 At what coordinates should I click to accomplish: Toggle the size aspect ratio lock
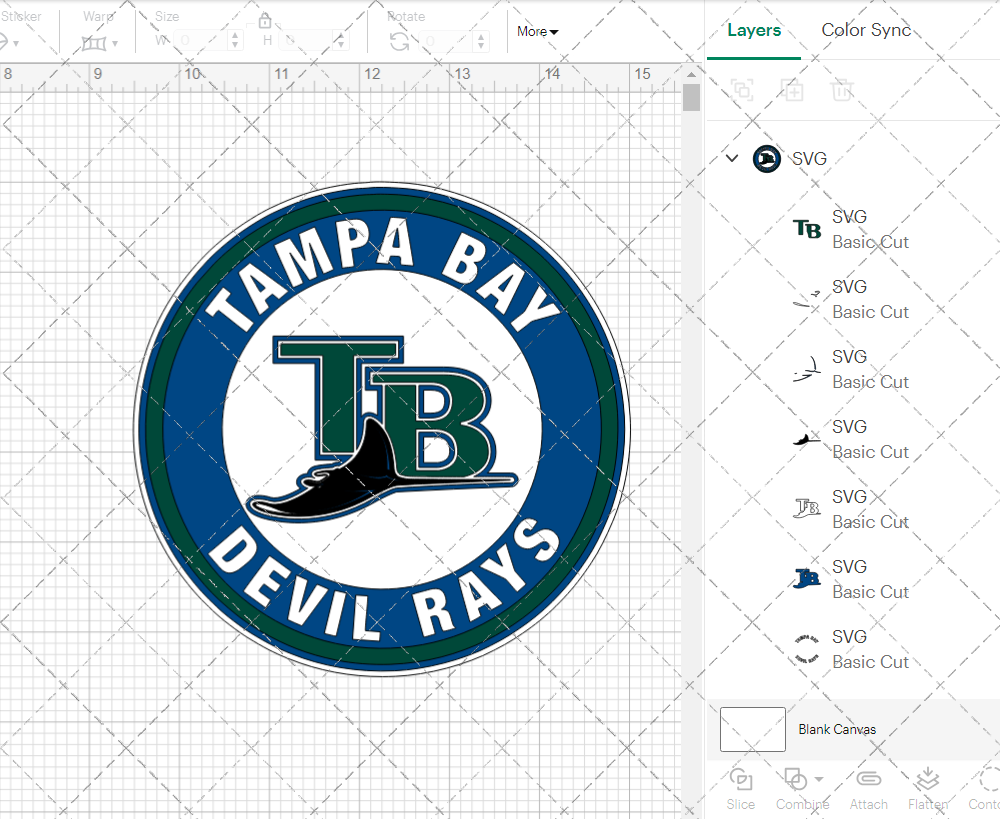265,21
